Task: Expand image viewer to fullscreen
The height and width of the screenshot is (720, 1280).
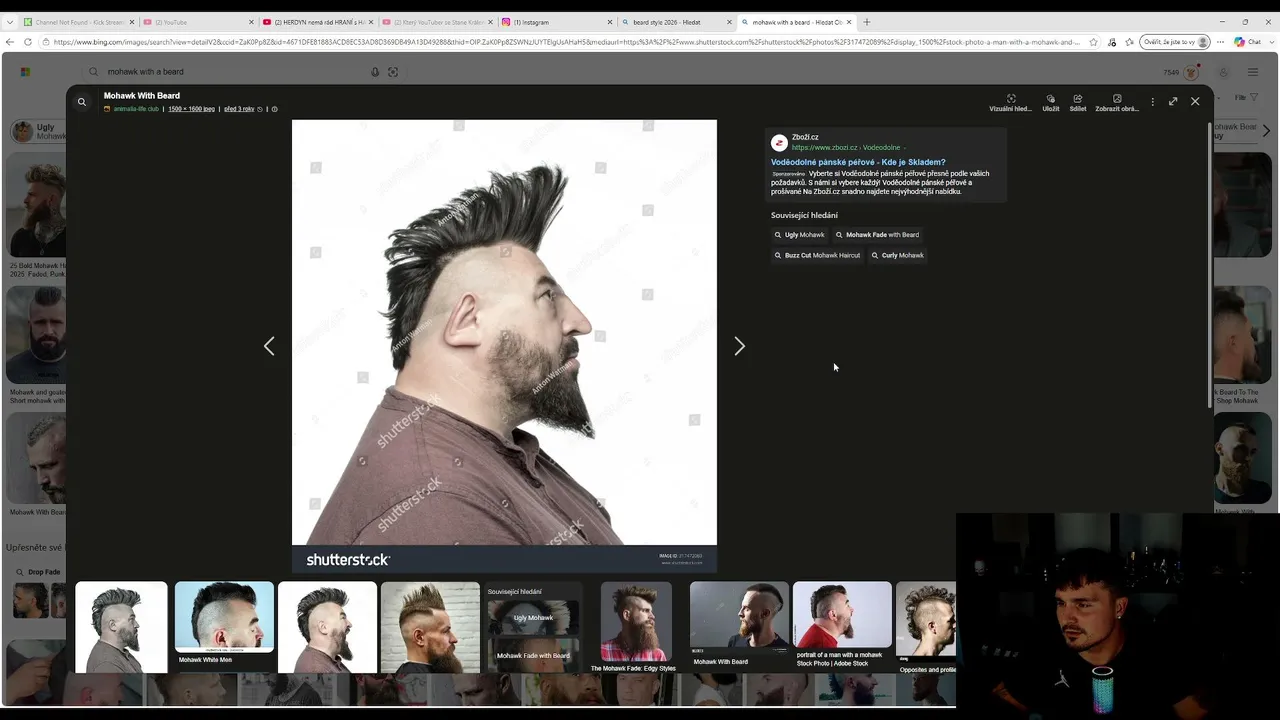Action: pos(1173,101)
